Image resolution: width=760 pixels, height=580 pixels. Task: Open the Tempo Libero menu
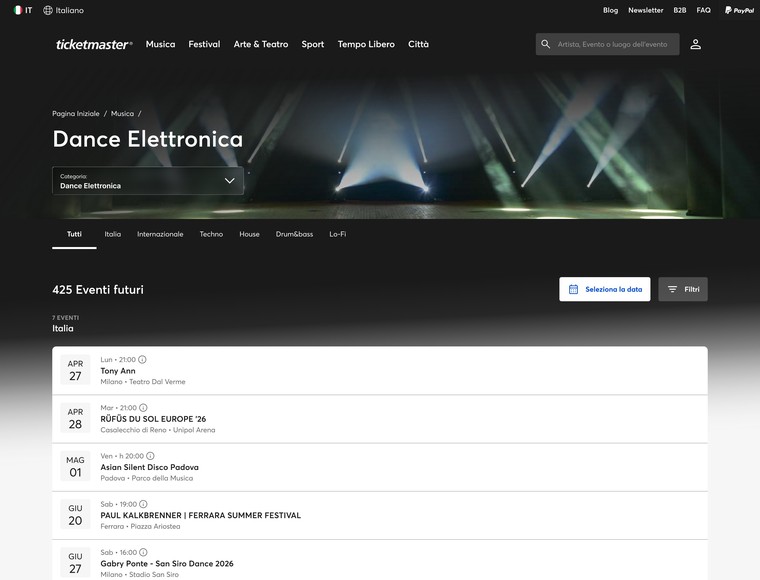[366, 44]
